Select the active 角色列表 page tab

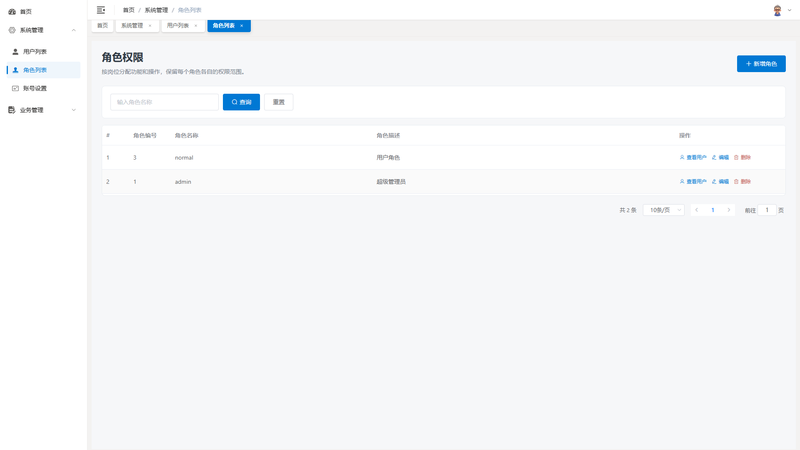click(x=223, y=26)
